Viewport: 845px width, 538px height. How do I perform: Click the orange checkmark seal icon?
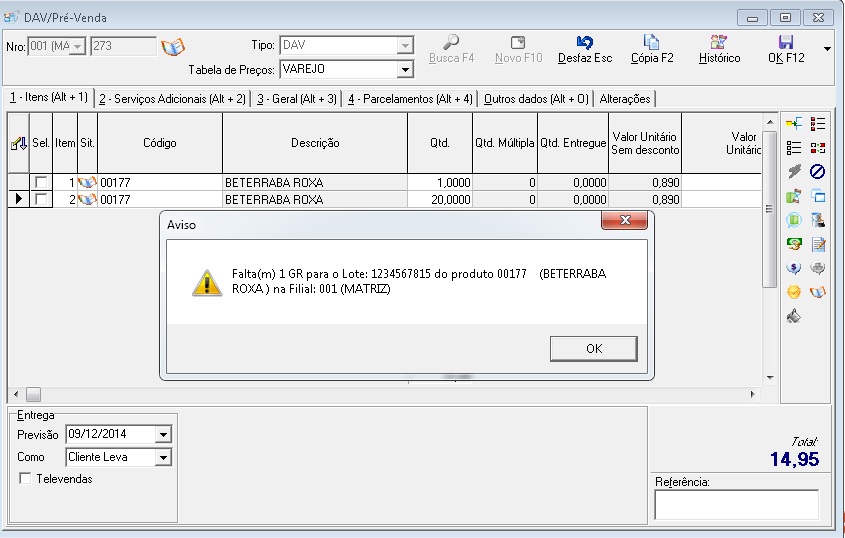tap(794, 292)
